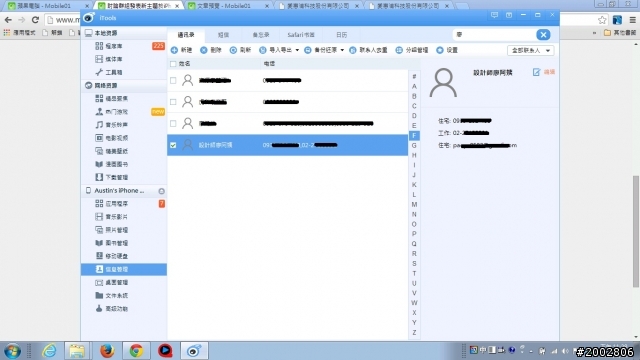
Task: Click into the contact search field
Action: click(494, 35)
